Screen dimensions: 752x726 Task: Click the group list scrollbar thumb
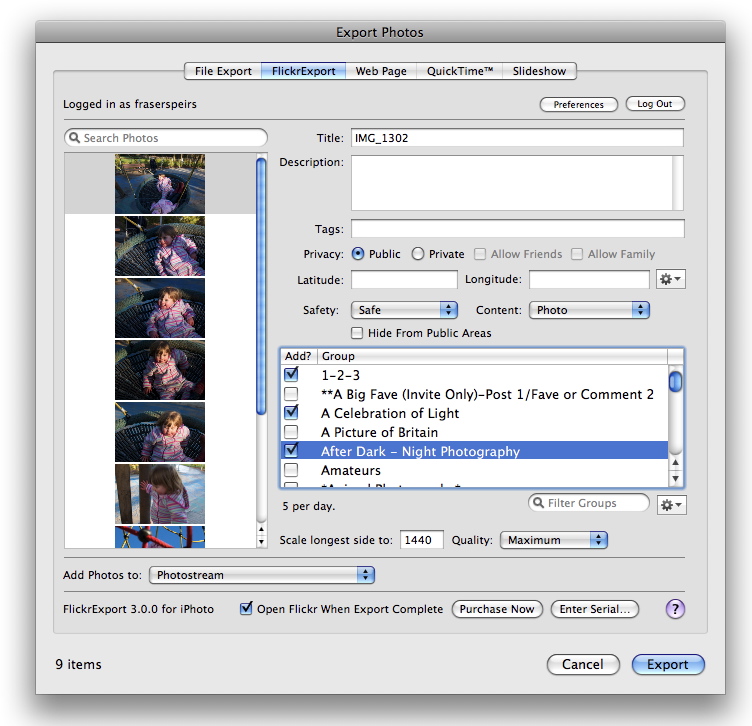(675, 382)
